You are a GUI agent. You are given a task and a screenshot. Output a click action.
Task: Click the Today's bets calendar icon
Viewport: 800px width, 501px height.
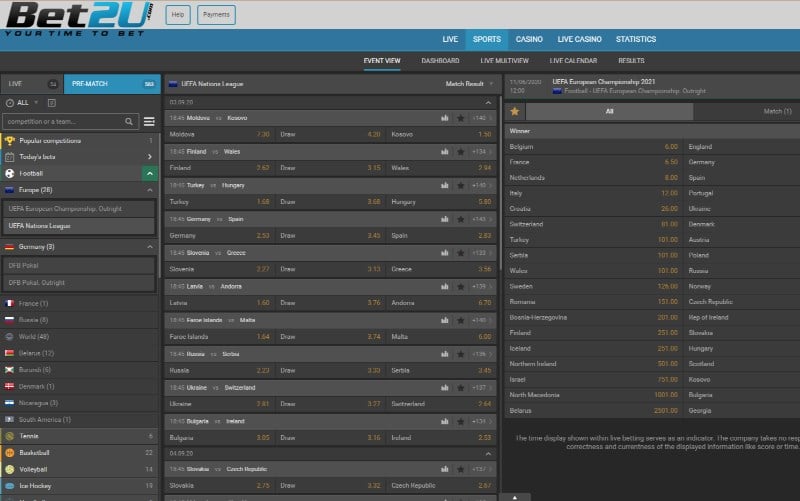point(10,157)
